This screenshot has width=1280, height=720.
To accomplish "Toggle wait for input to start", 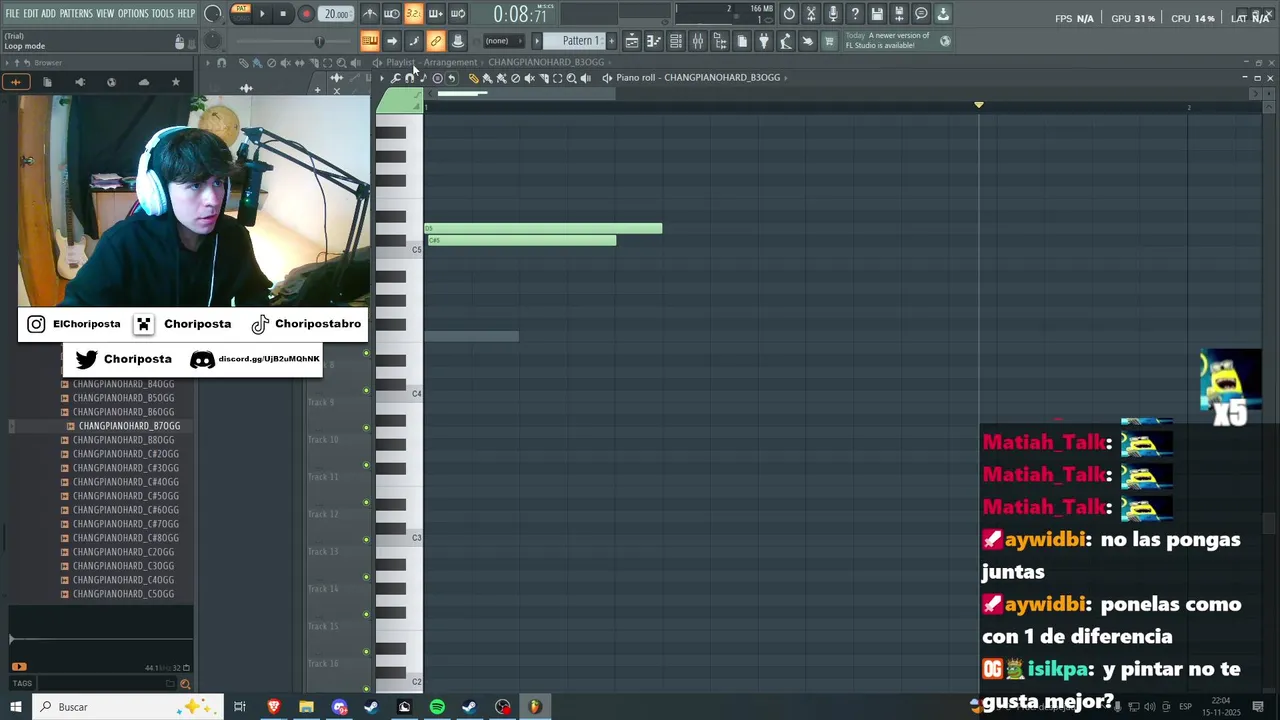I will [391, 14].
